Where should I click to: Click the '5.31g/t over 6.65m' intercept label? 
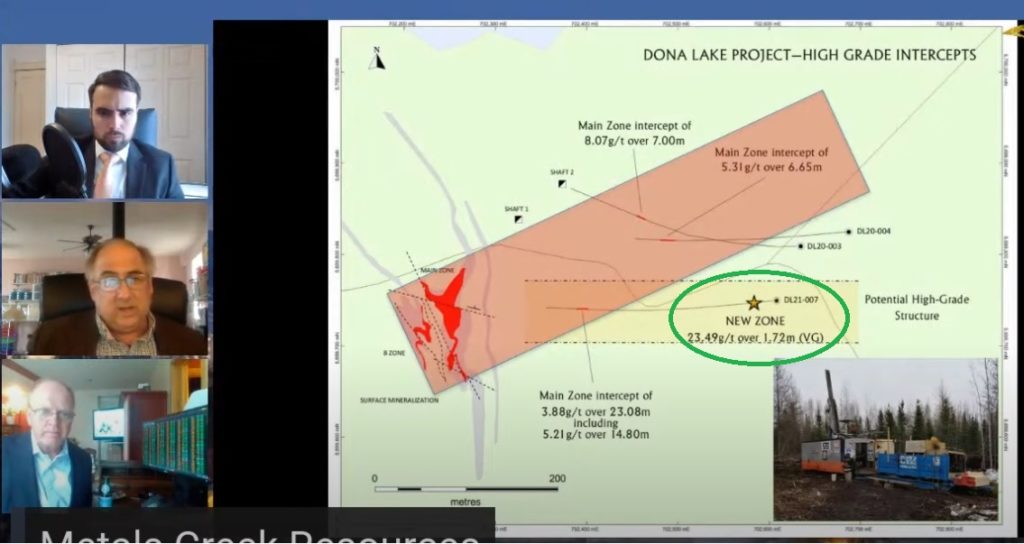(771, 167)
